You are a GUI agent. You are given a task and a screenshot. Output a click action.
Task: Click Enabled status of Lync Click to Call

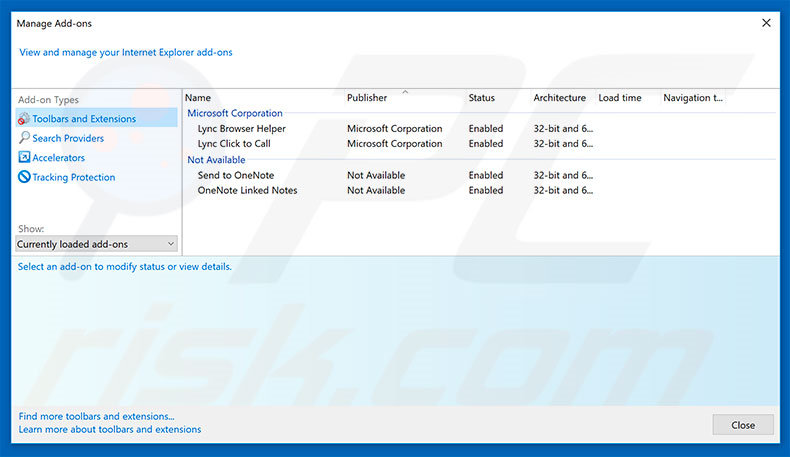[x=486, y=144]
